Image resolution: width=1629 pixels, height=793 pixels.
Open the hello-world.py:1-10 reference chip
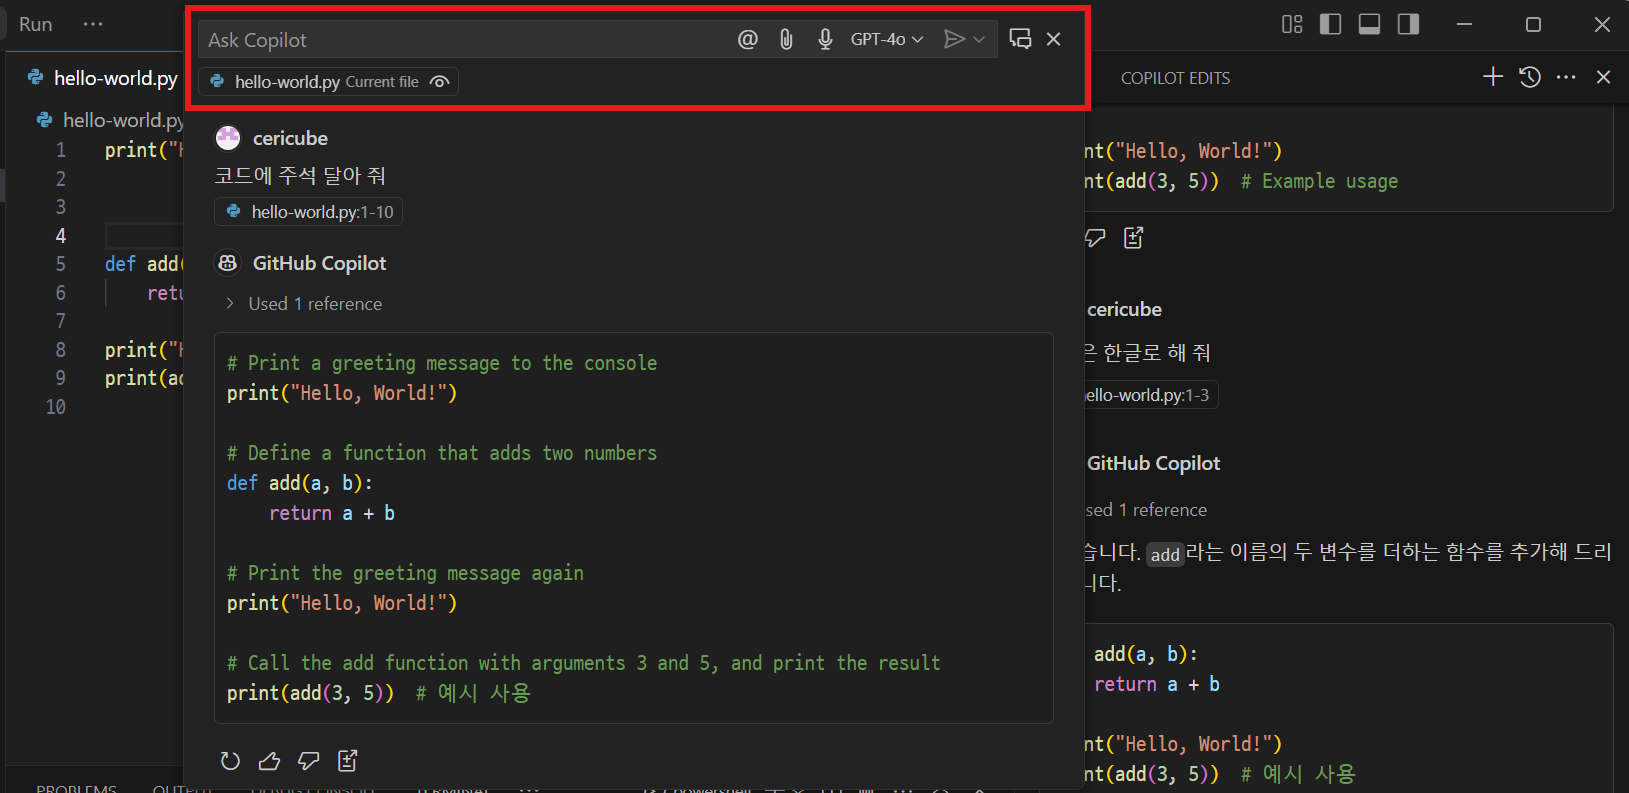(x=309, y=212)
